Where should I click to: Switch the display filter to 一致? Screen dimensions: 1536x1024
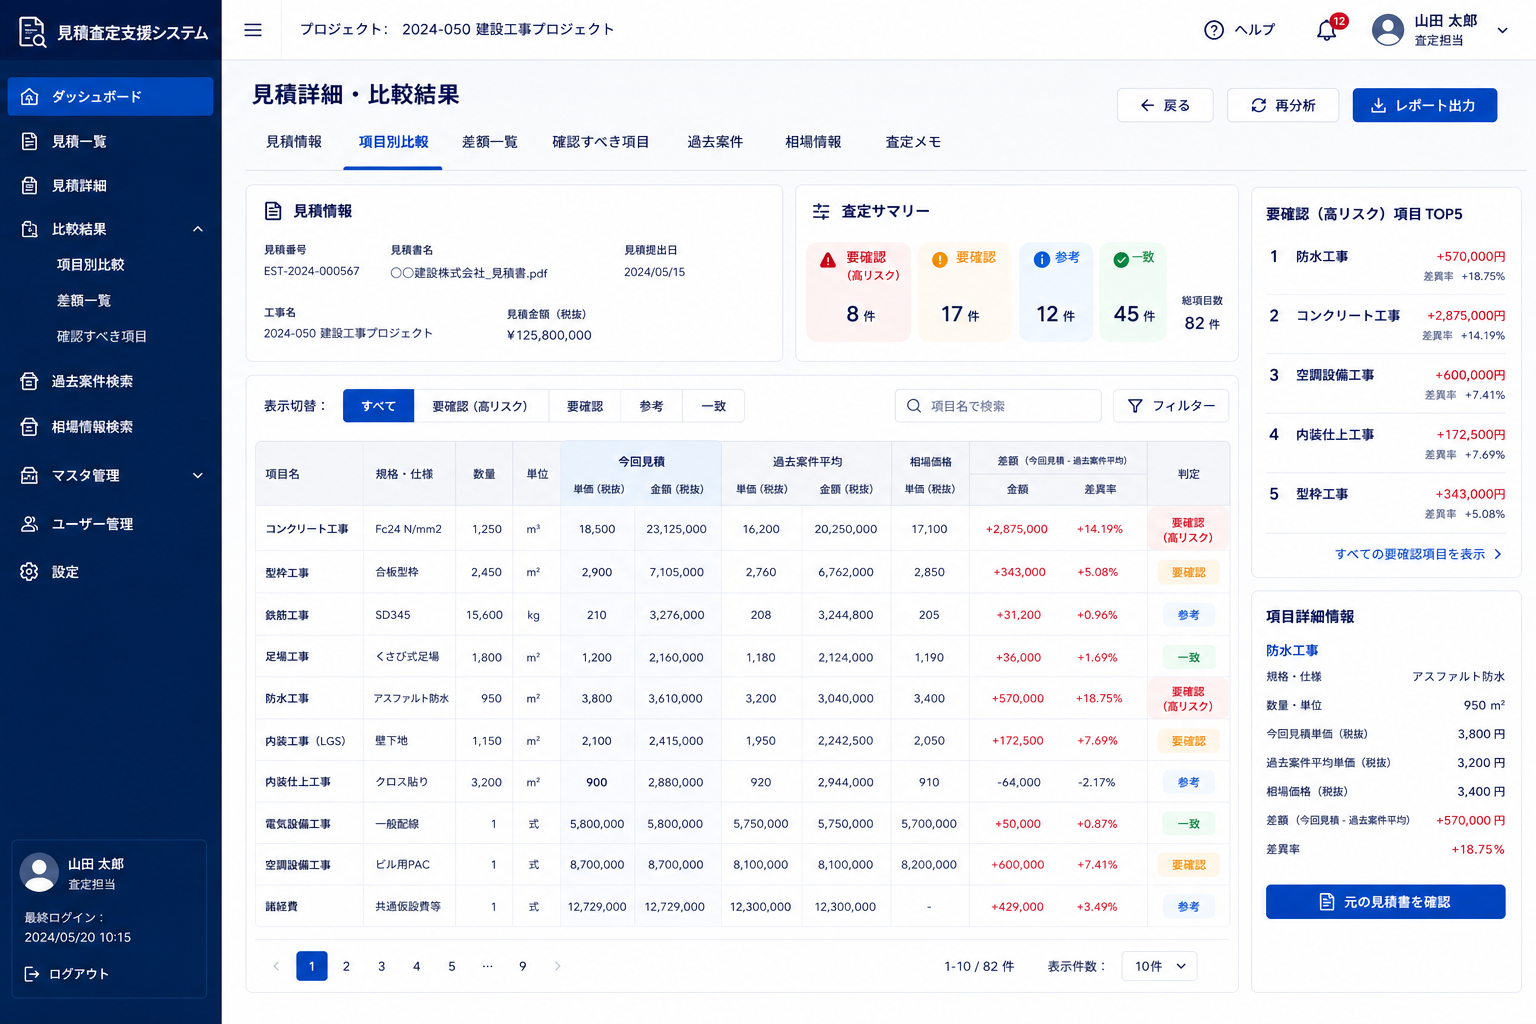coord(714,406)
